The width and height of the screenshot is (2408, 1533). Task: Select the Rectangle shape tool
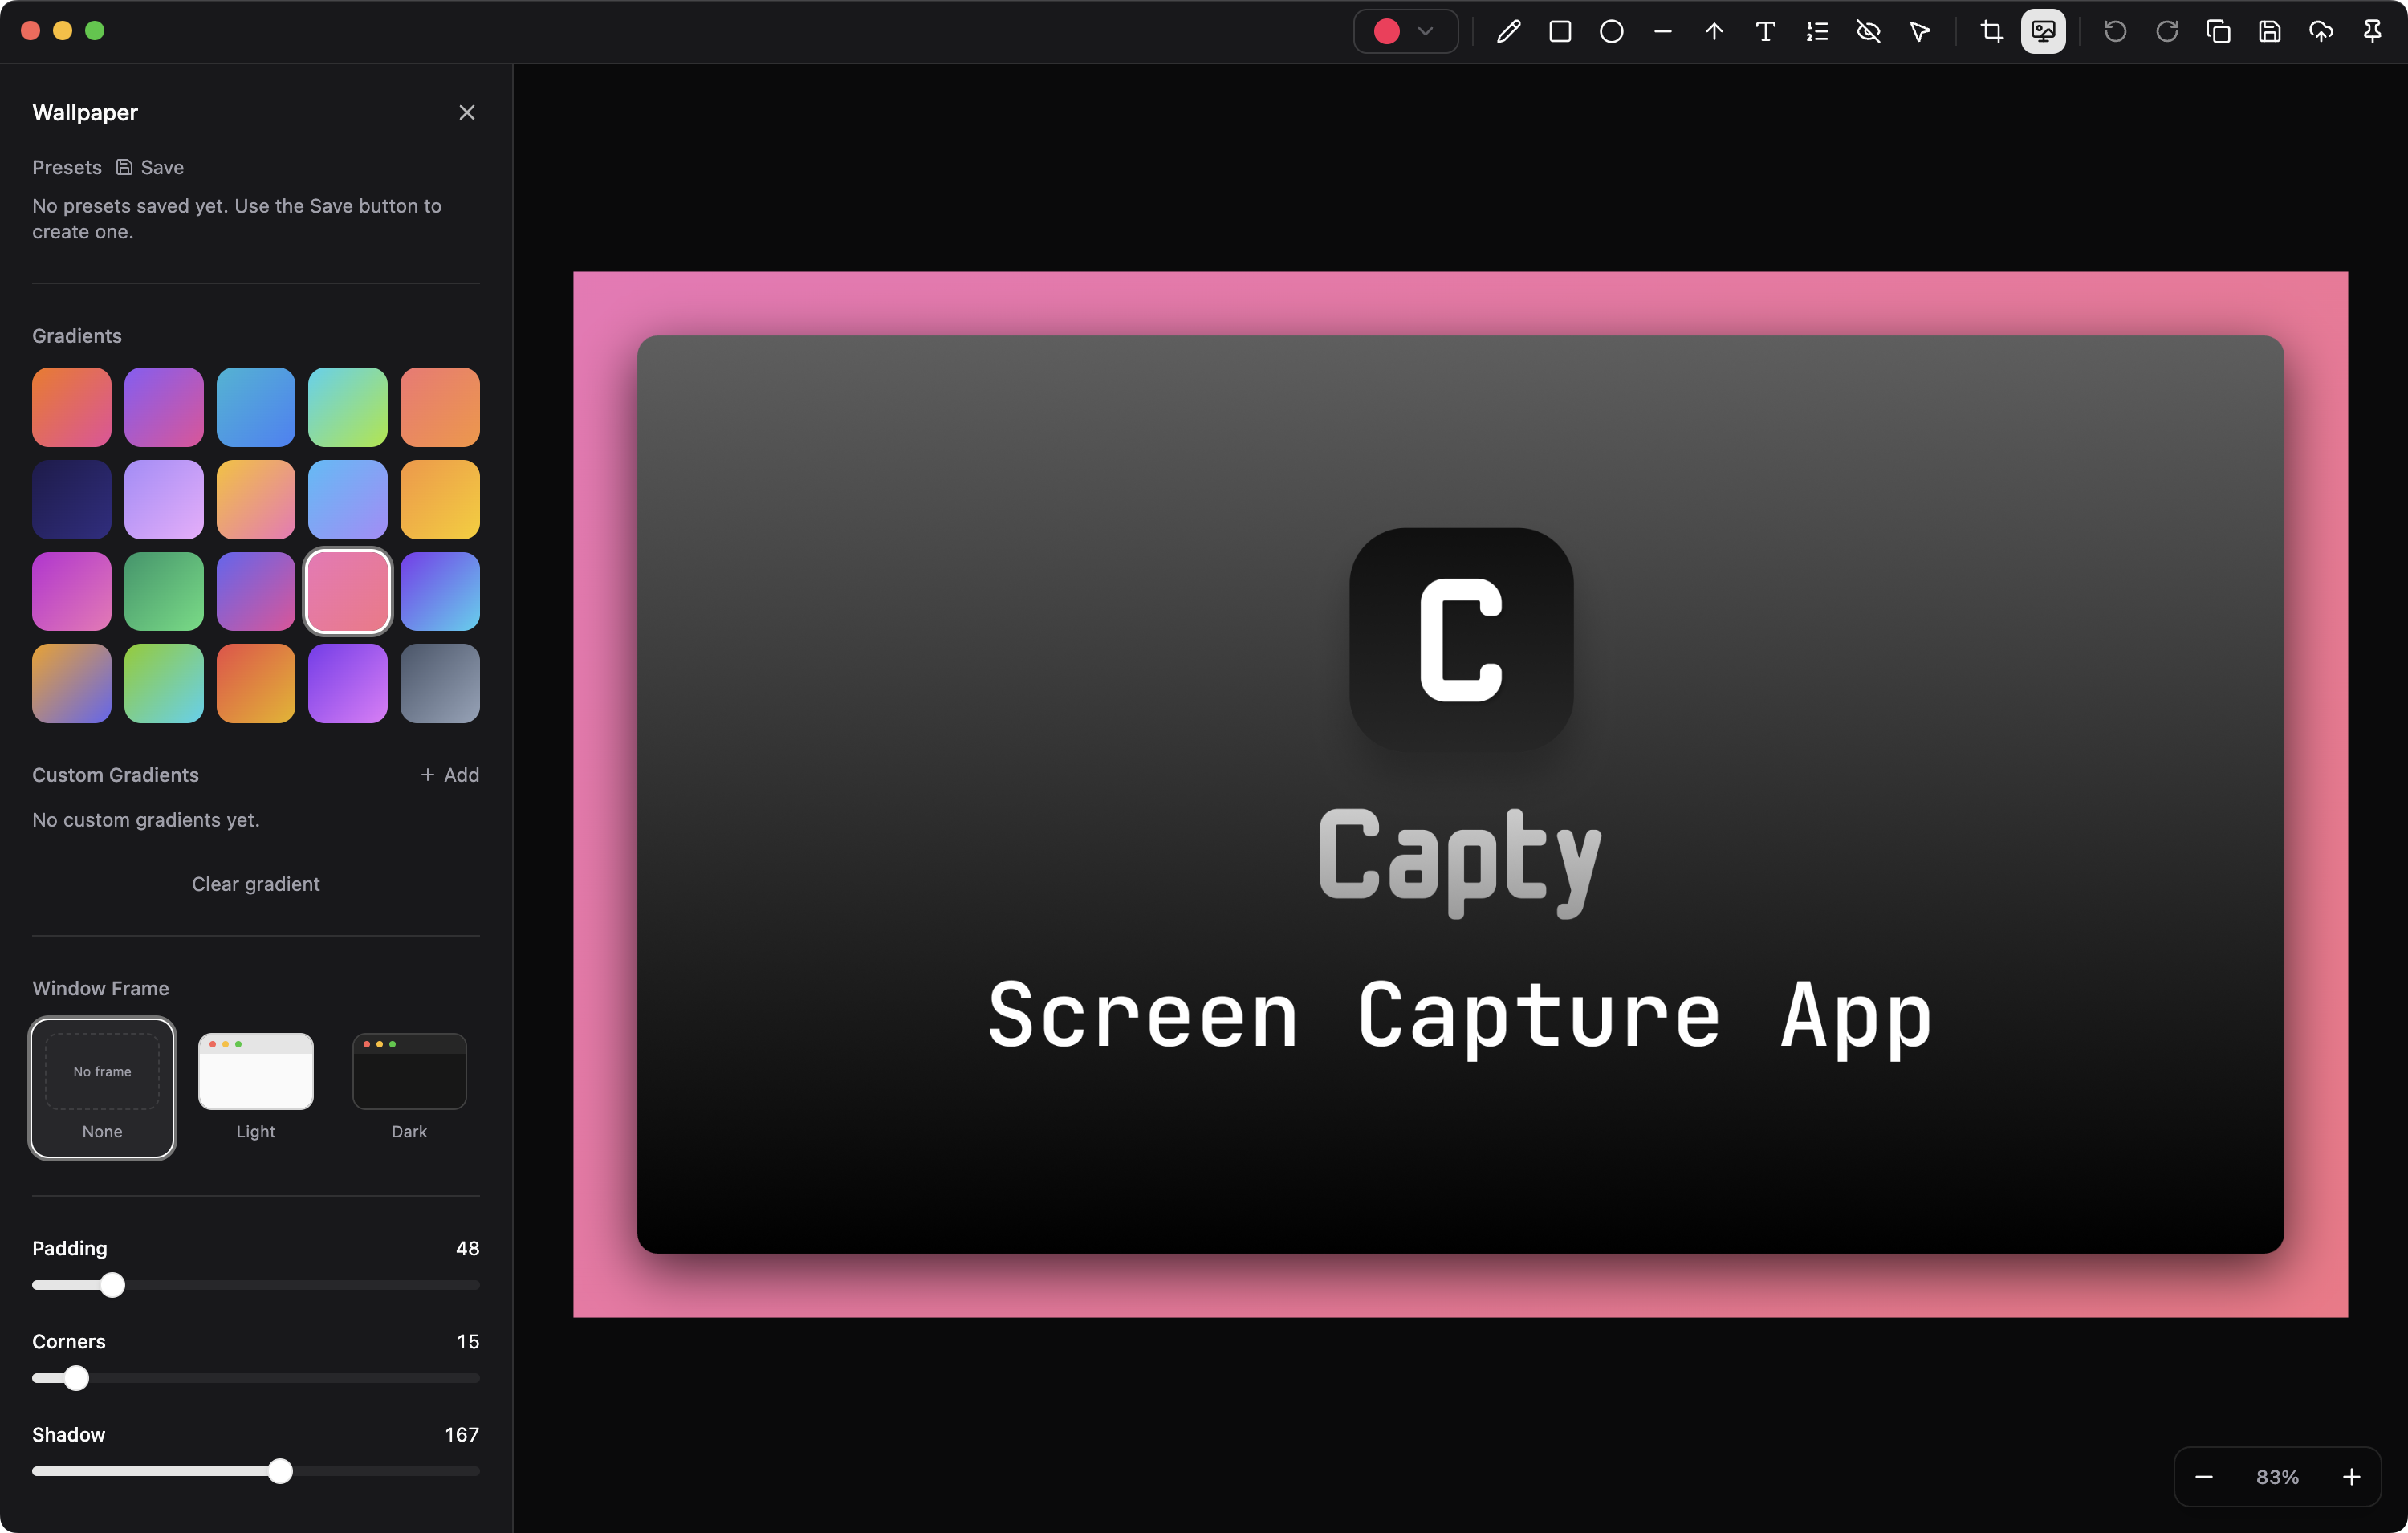pyautogui.click(x=1560, y=31)
